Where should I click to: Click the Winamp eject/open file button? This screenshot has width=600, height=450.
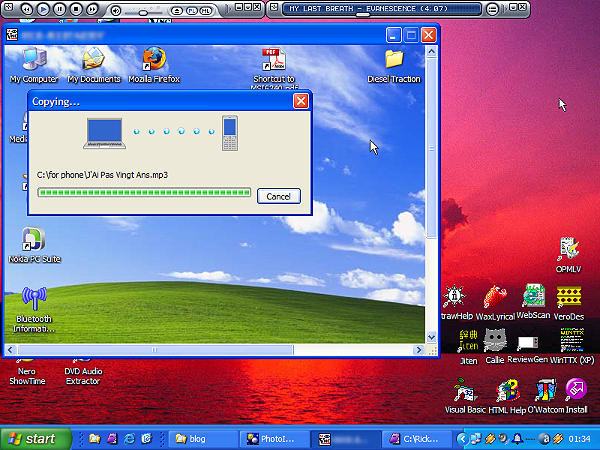(x=176, y=11)
